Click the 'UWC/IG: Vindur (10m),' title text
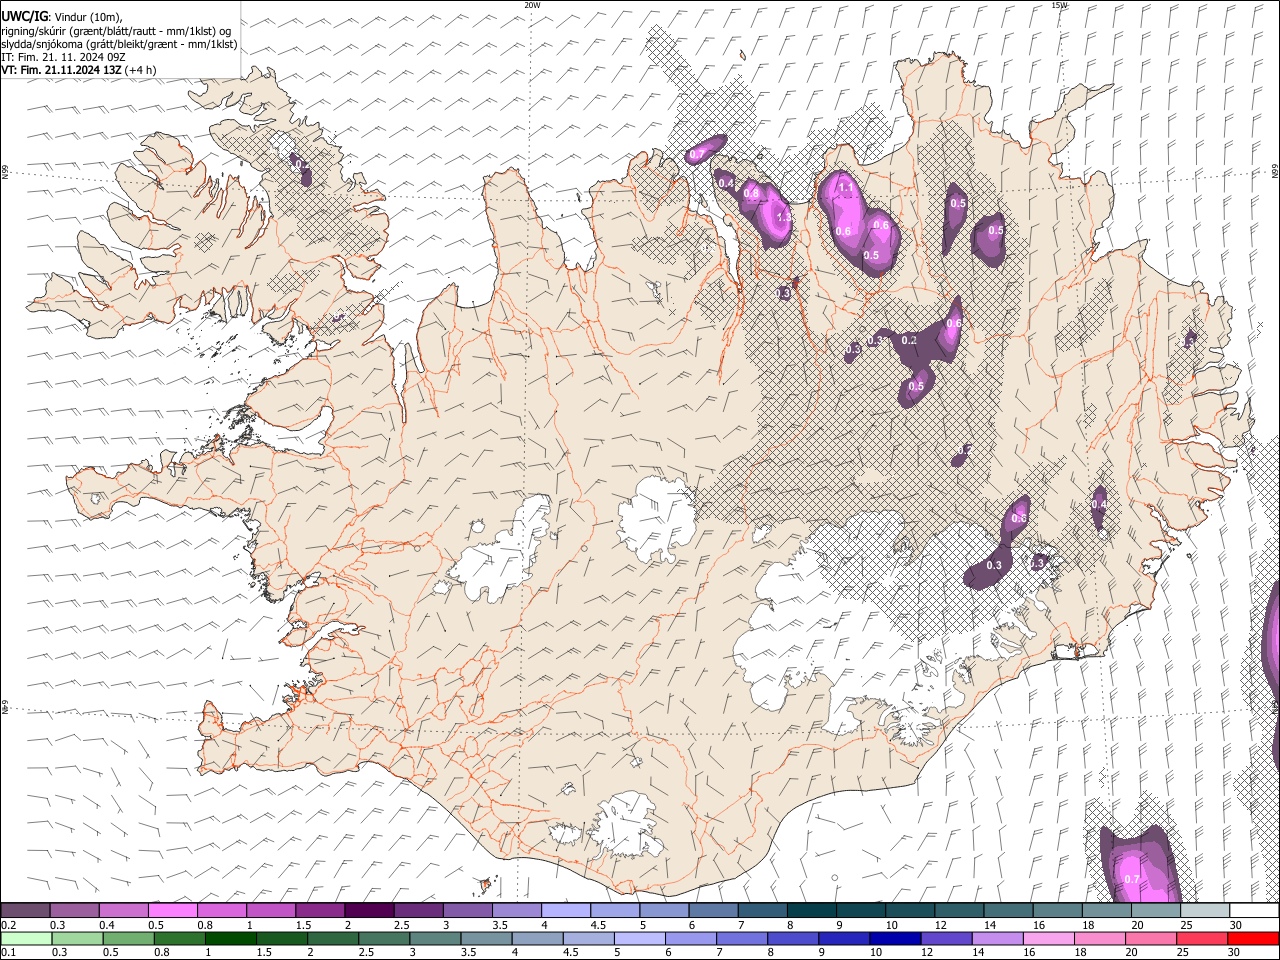 click(61, 16)
